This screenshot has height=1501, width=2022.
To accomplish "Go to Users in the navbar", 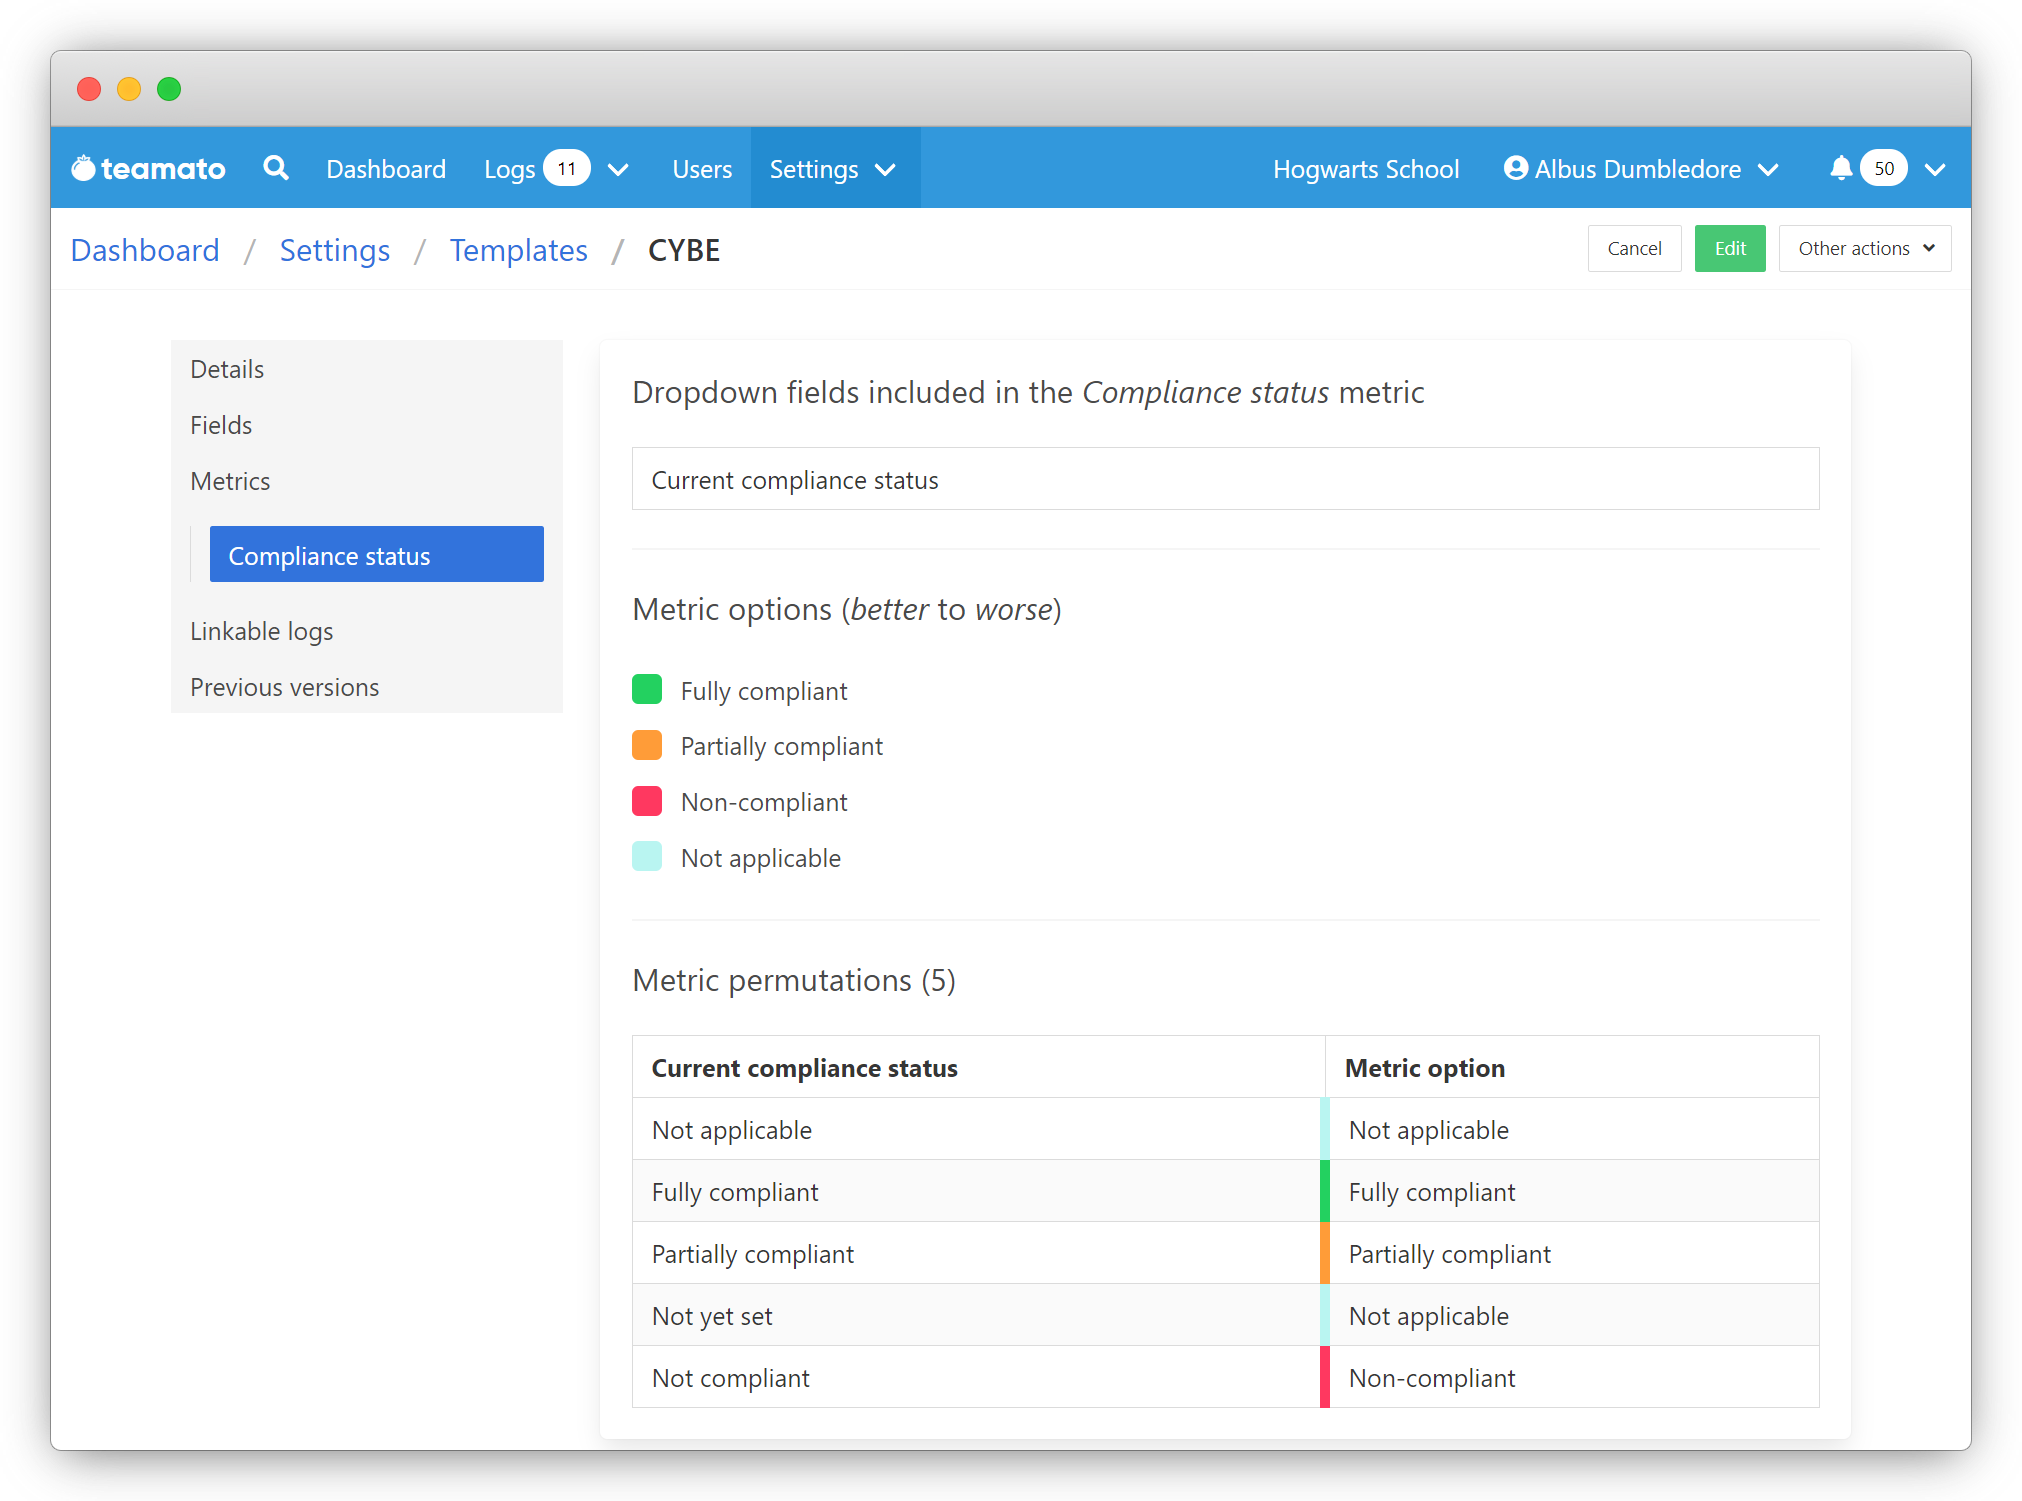I will 702,169.
